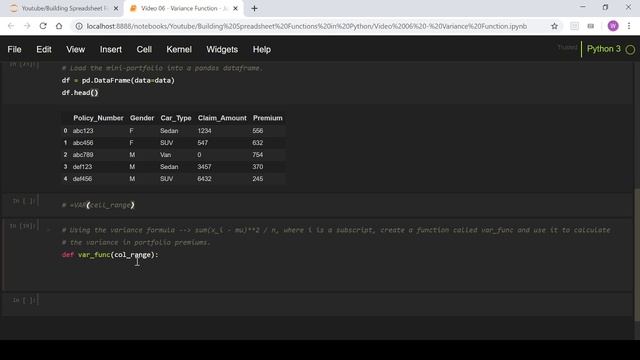Click the browser forward arrow
This screenshot has height=360, width=640.
(27, 26)
